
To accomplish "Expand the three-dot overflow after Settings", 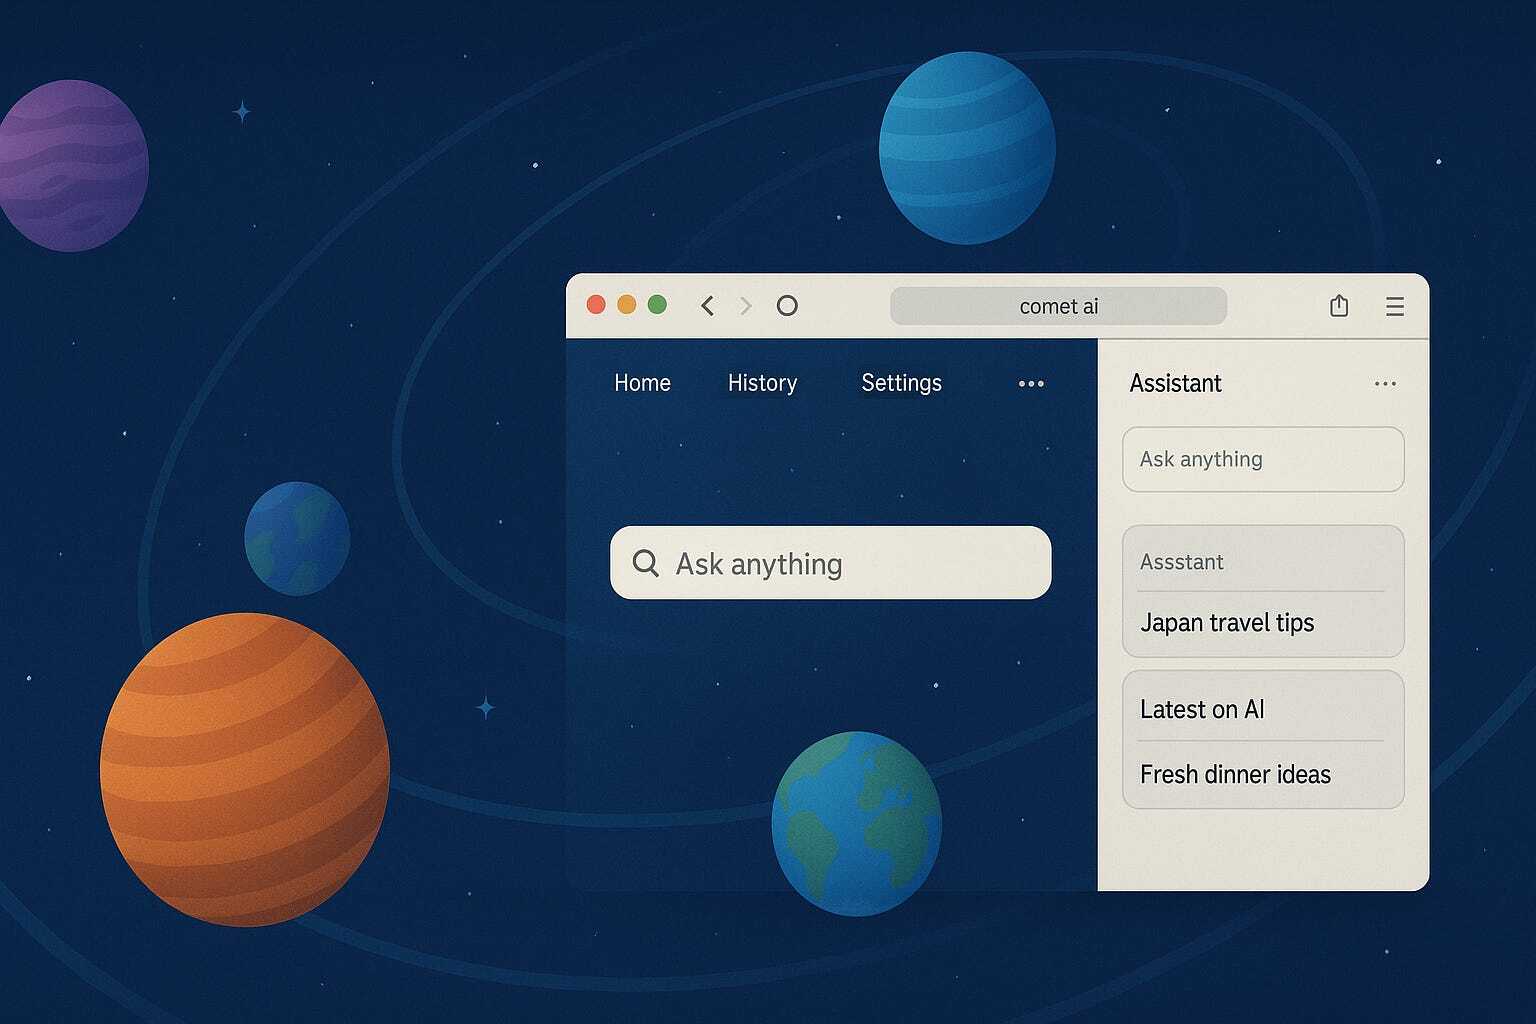I will (1031, 384).
